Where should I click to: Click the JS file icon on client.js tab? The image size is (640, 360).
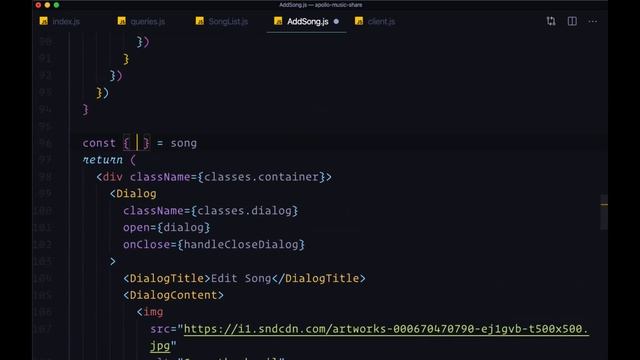(359, 21)
